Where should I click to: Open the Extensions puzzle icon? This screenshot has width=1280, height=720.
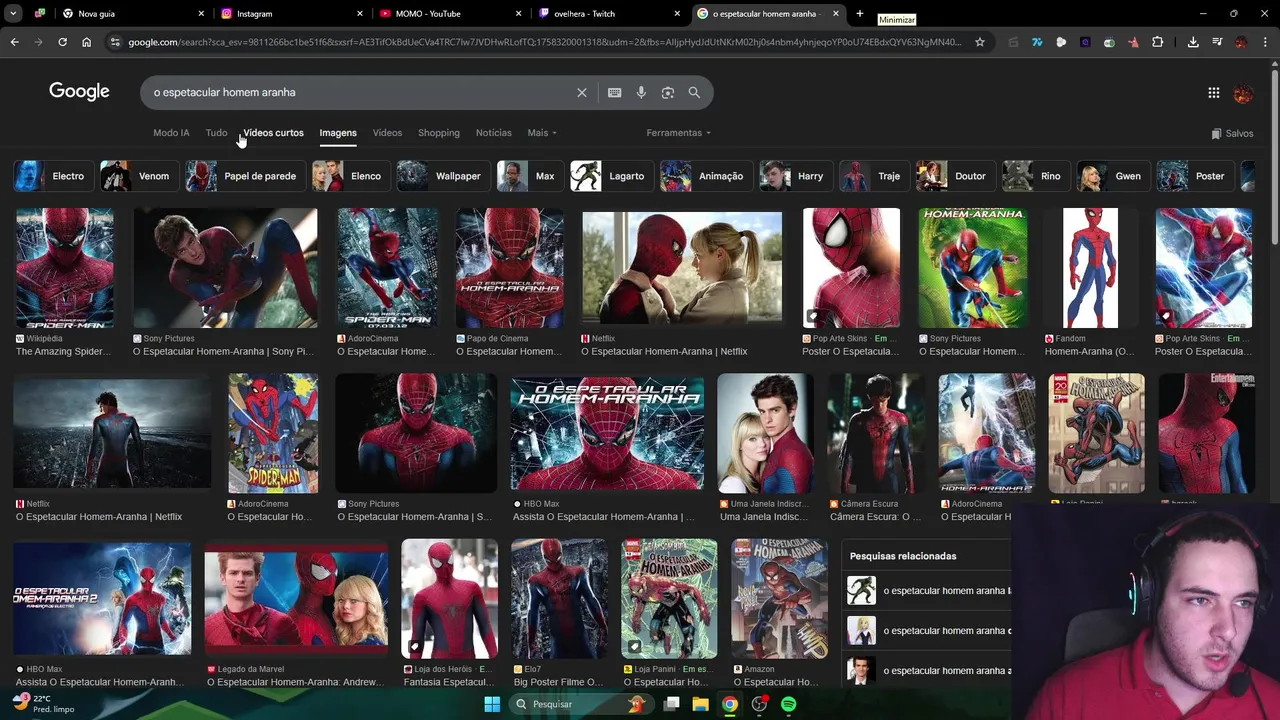[1157, 42]
